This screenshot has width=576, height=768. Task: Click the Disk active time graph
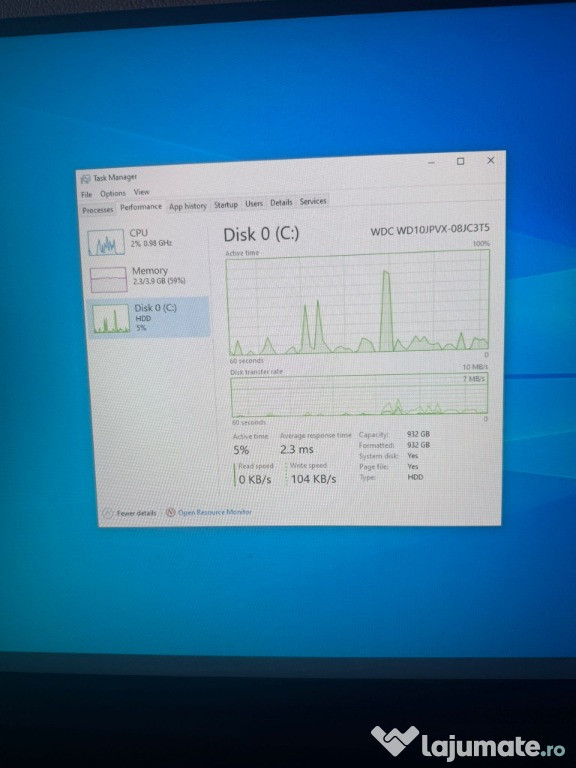[358, 303]
